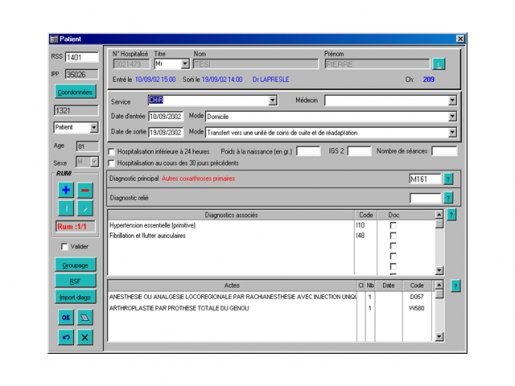Select the Fibrillation et flutter auriculaires row
The height and width of the screenshot is (386, 515).
click(231, 236)
